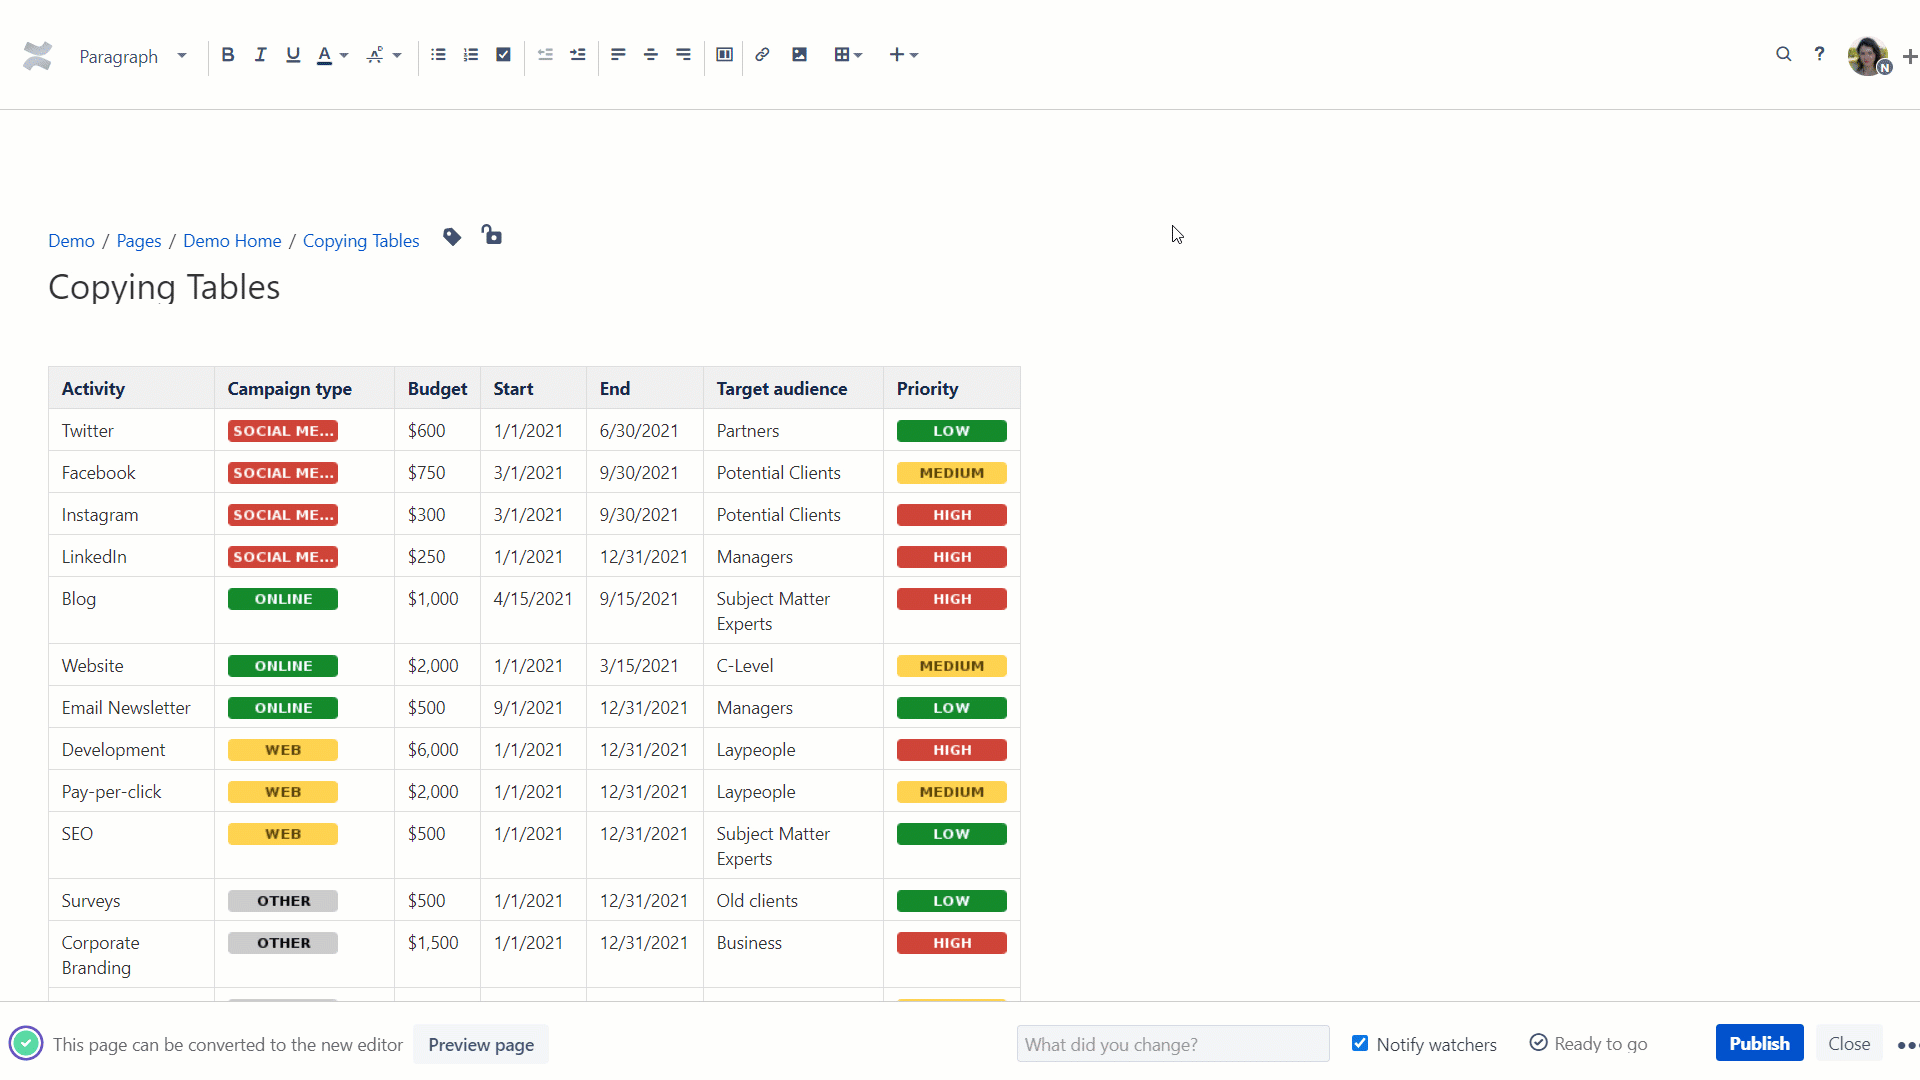Open Copying Tables breadcrumb link
Viewport: 1920px width, 1080px height.
point(361,241)
